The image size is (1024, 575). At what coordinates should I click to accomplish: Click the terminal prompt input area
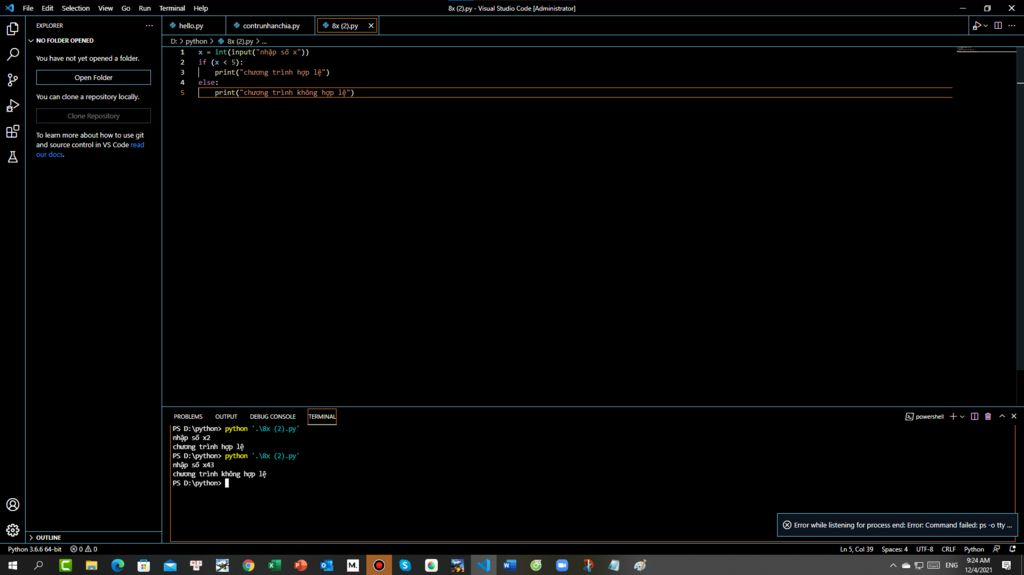pos(227,483)
